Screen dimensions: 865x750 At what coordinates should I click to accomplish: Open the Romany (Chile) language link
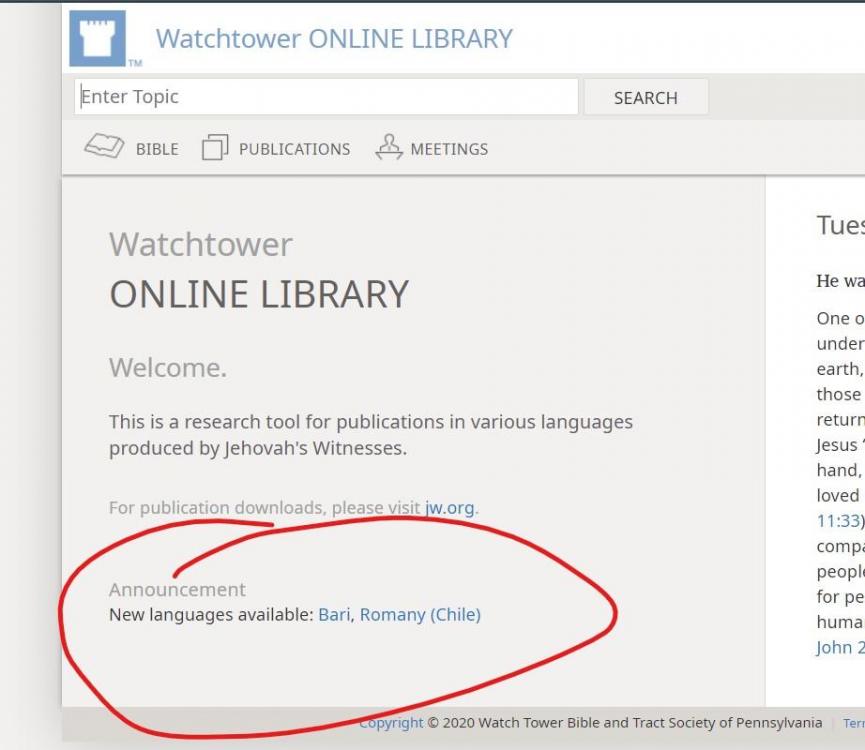[x=420, y=614]
